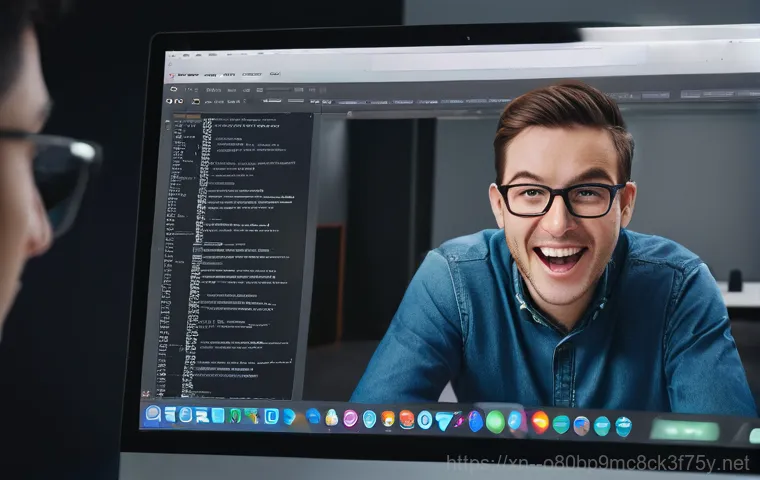Open the cyan funnel-shaped dock icon
This screenshot has width=760, height=480.
point(443,421)
